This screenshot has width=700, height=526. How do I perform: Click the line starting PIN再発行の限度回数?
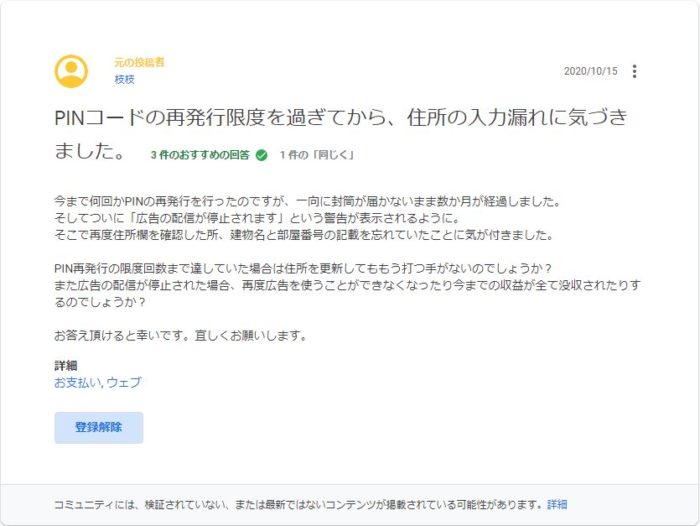pyautogui.click(x=303, y=268)
